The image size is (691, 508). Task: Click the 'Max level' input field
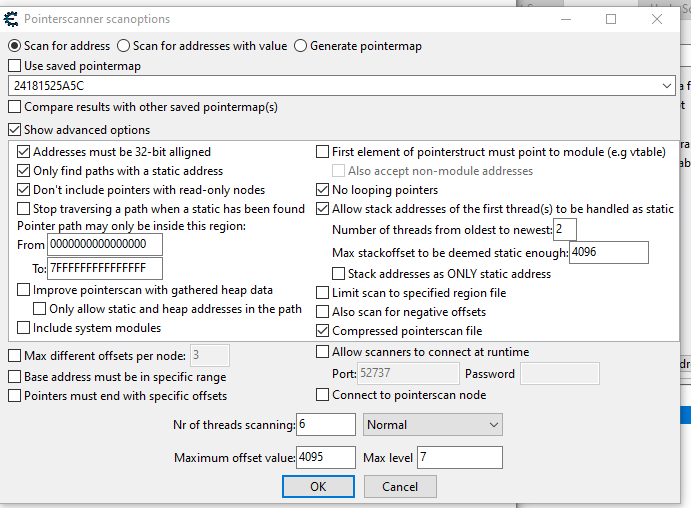coord(459,458)
